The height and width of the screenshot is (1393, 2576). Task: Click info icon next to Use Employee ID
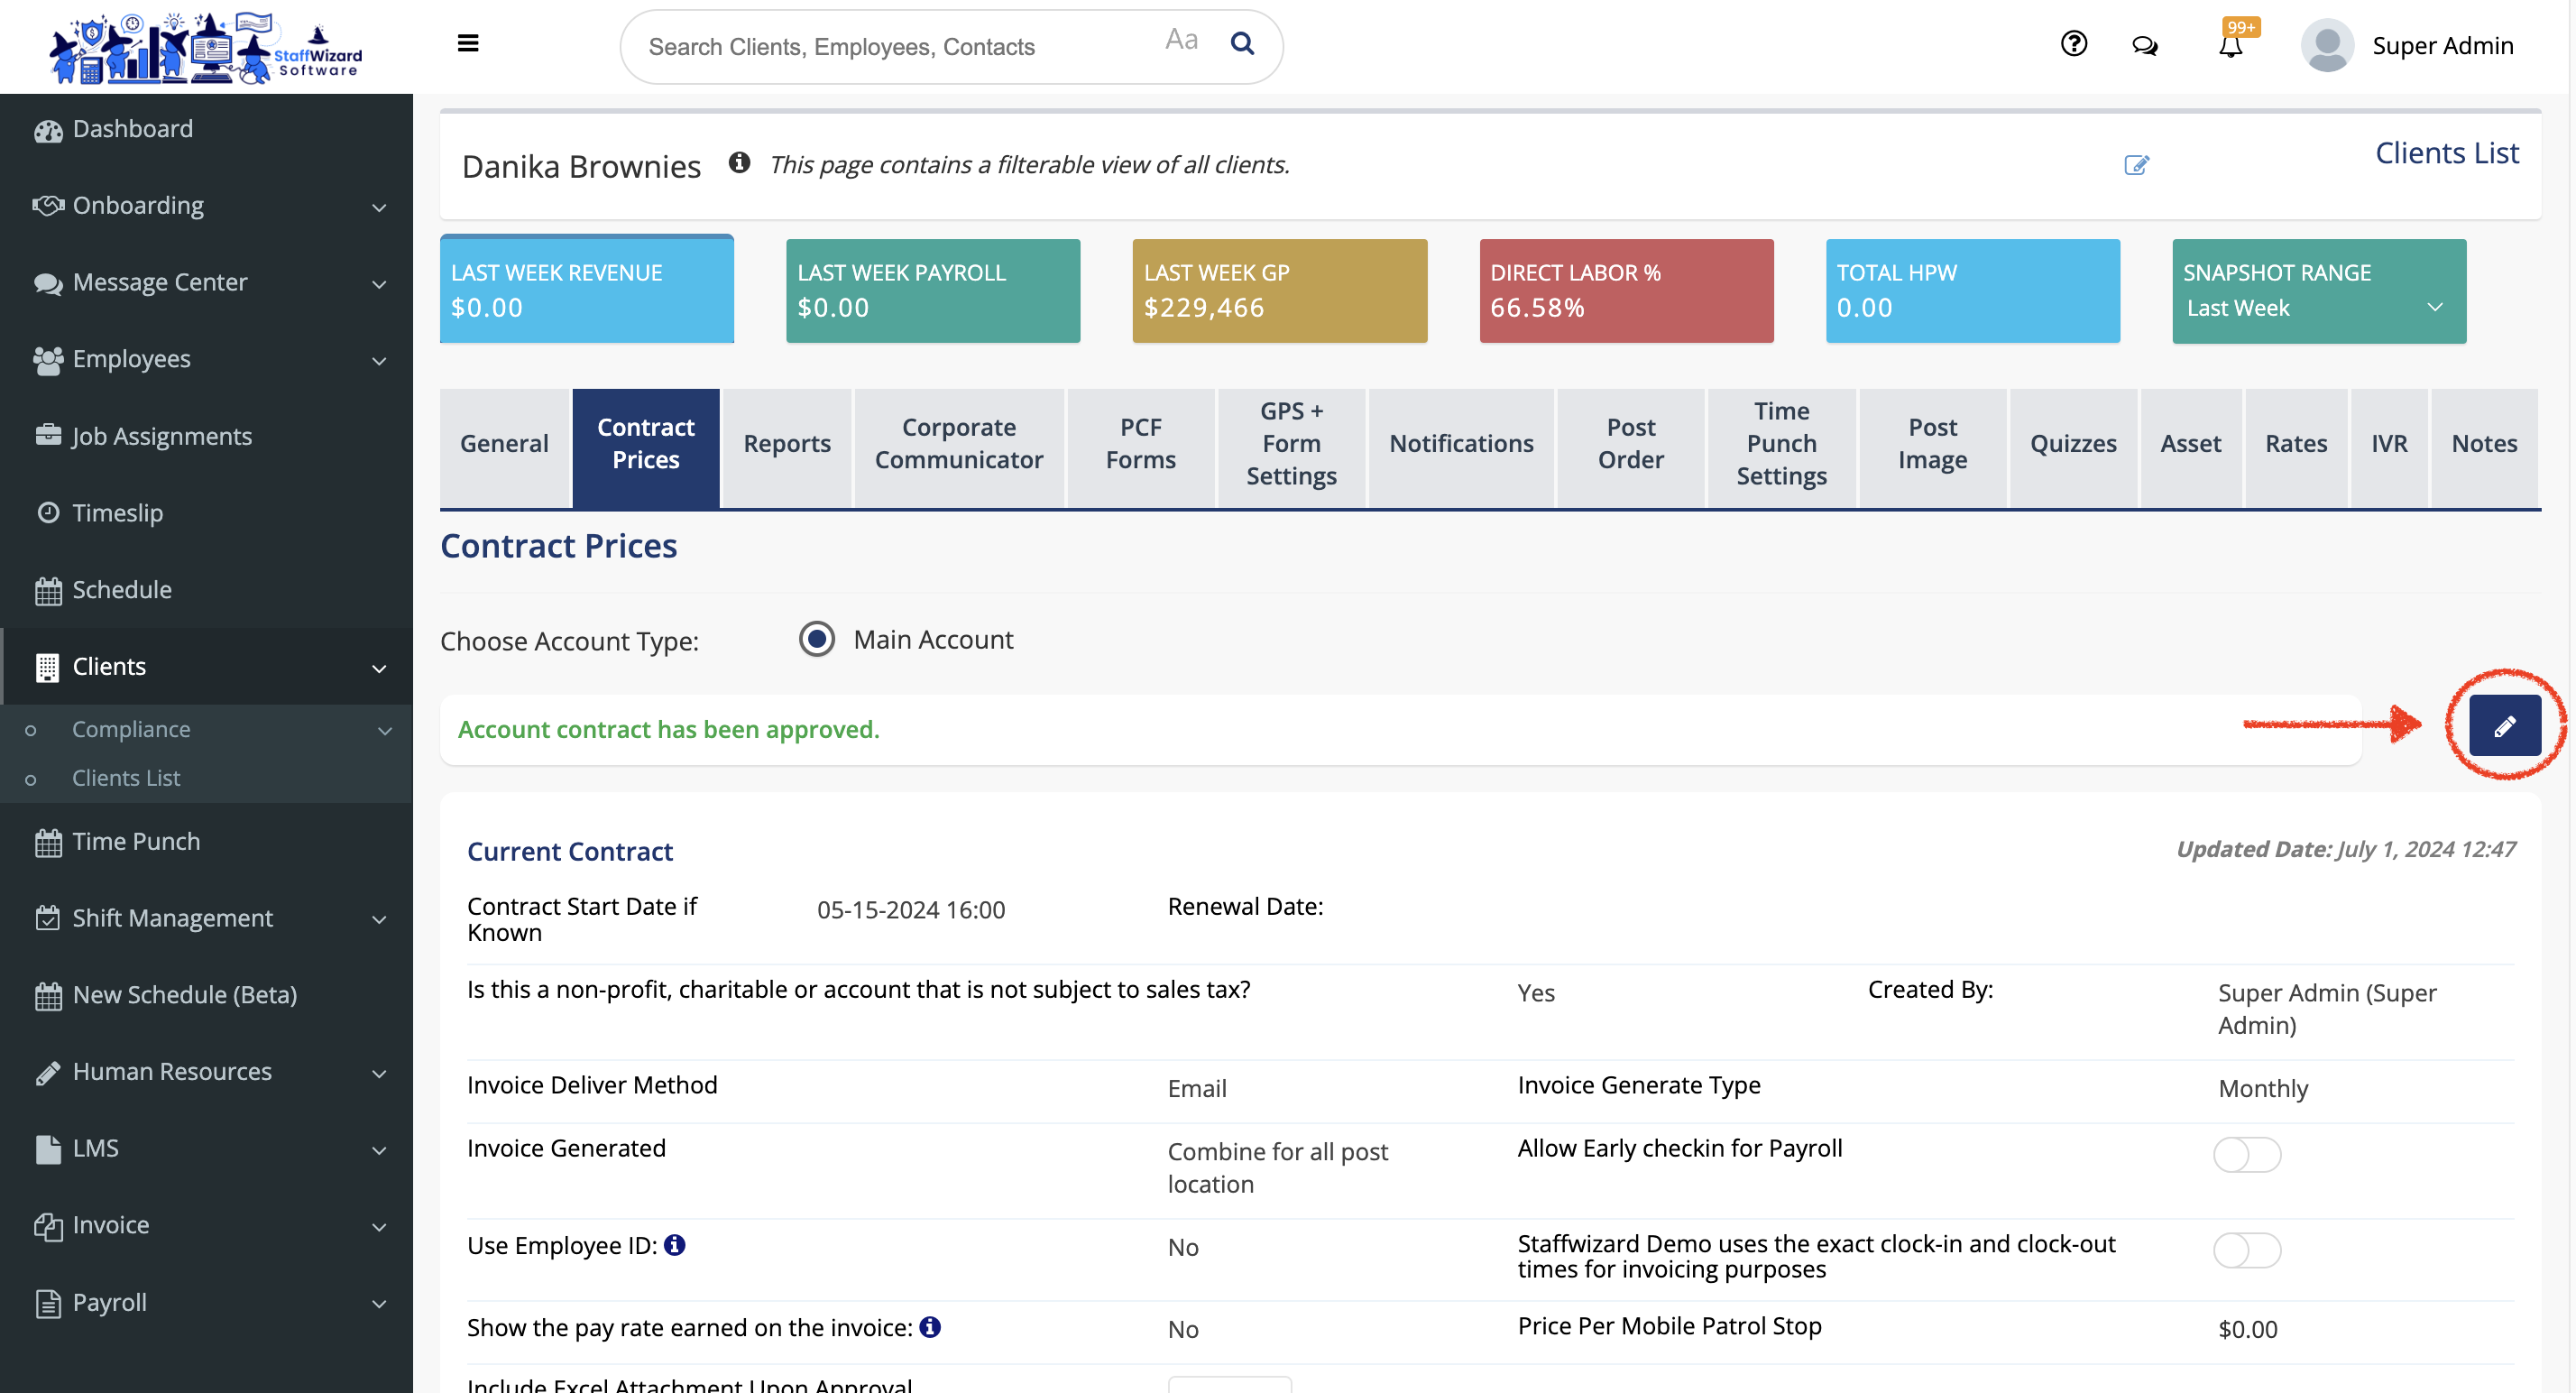[675, 1245]
